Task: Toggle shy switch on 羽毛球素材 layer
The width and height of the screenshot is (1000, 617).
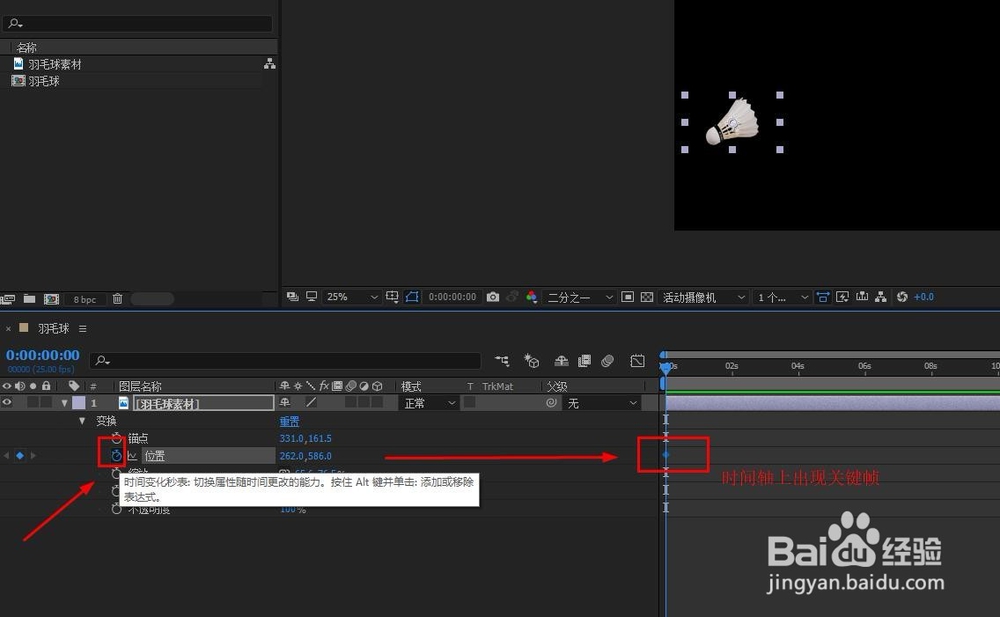Action: pos(284,403)
